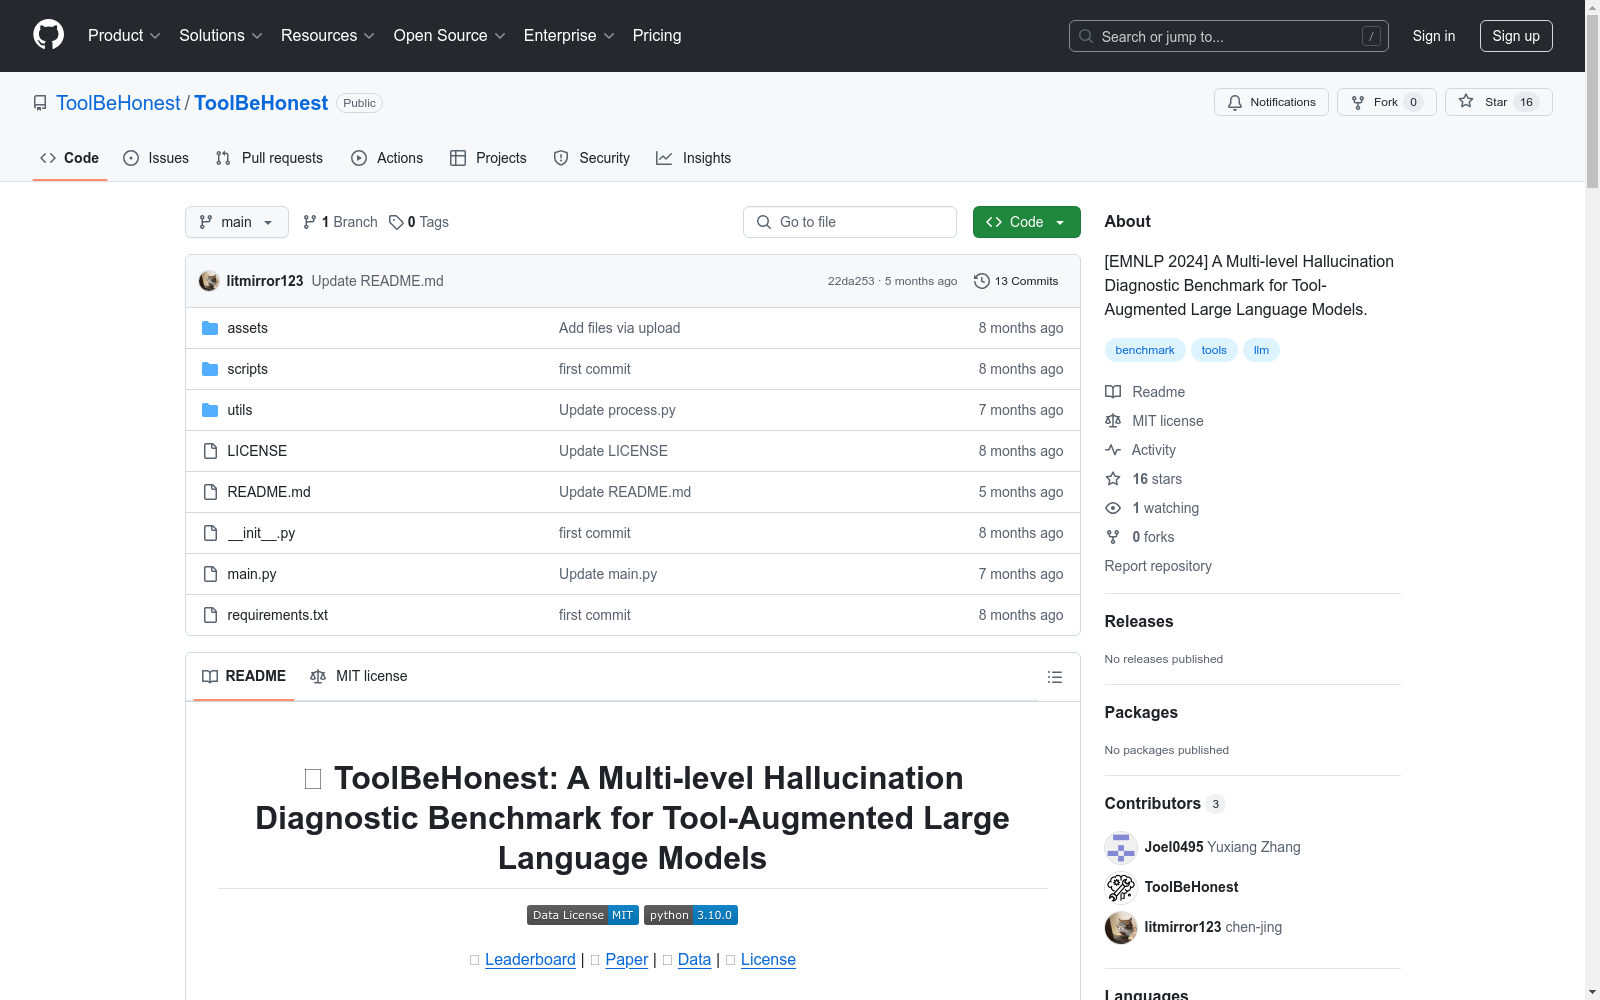Screen dimensions: 1600x1000
Task: Click the python 3.10.0 badge
Action: tap(691, 915)
